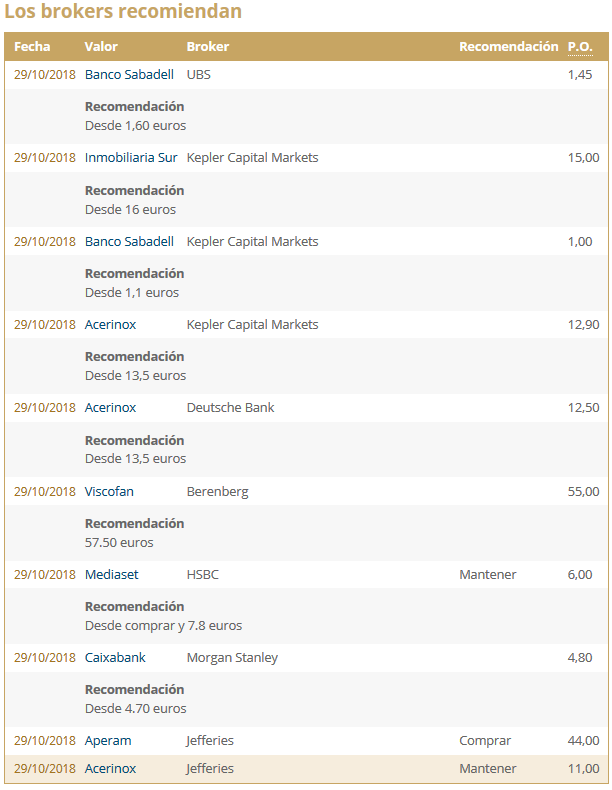Click the Comprar recommendation for Aperam
Viewport: 612px width, 790px height.
pos(485,741)
